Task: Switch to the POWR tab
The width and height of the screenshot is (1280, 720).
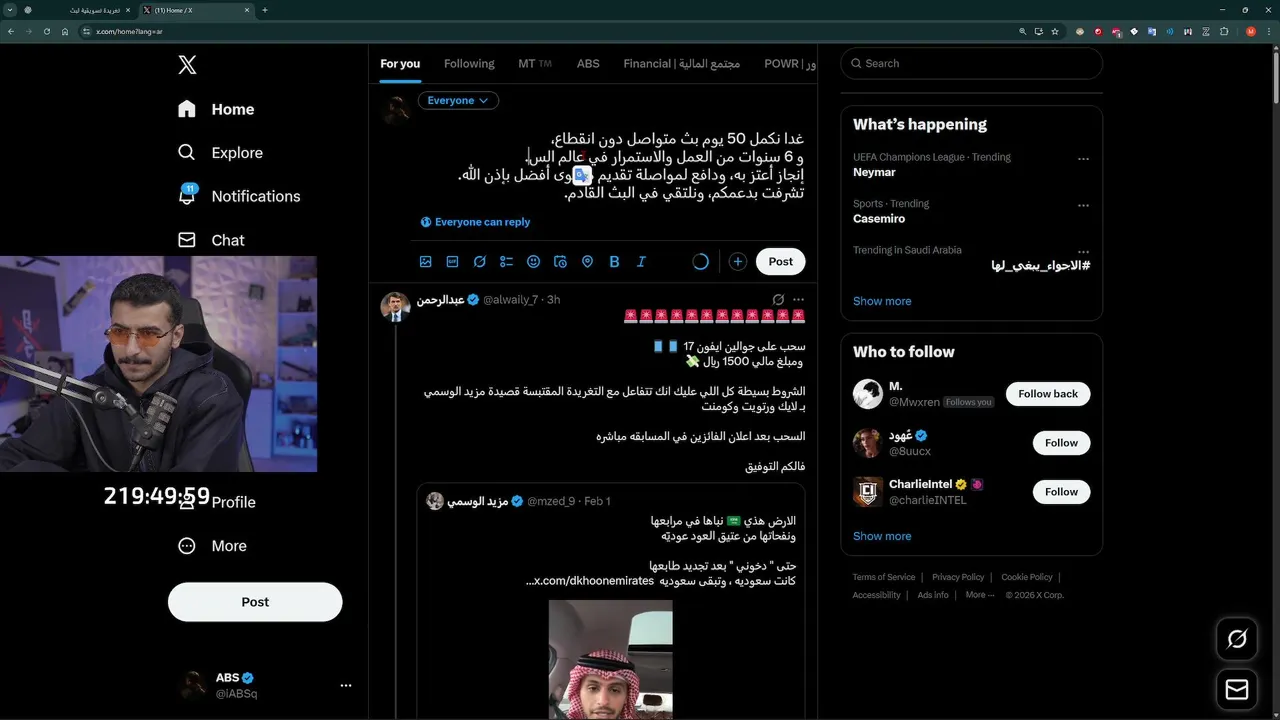Action: coord(790,63)
